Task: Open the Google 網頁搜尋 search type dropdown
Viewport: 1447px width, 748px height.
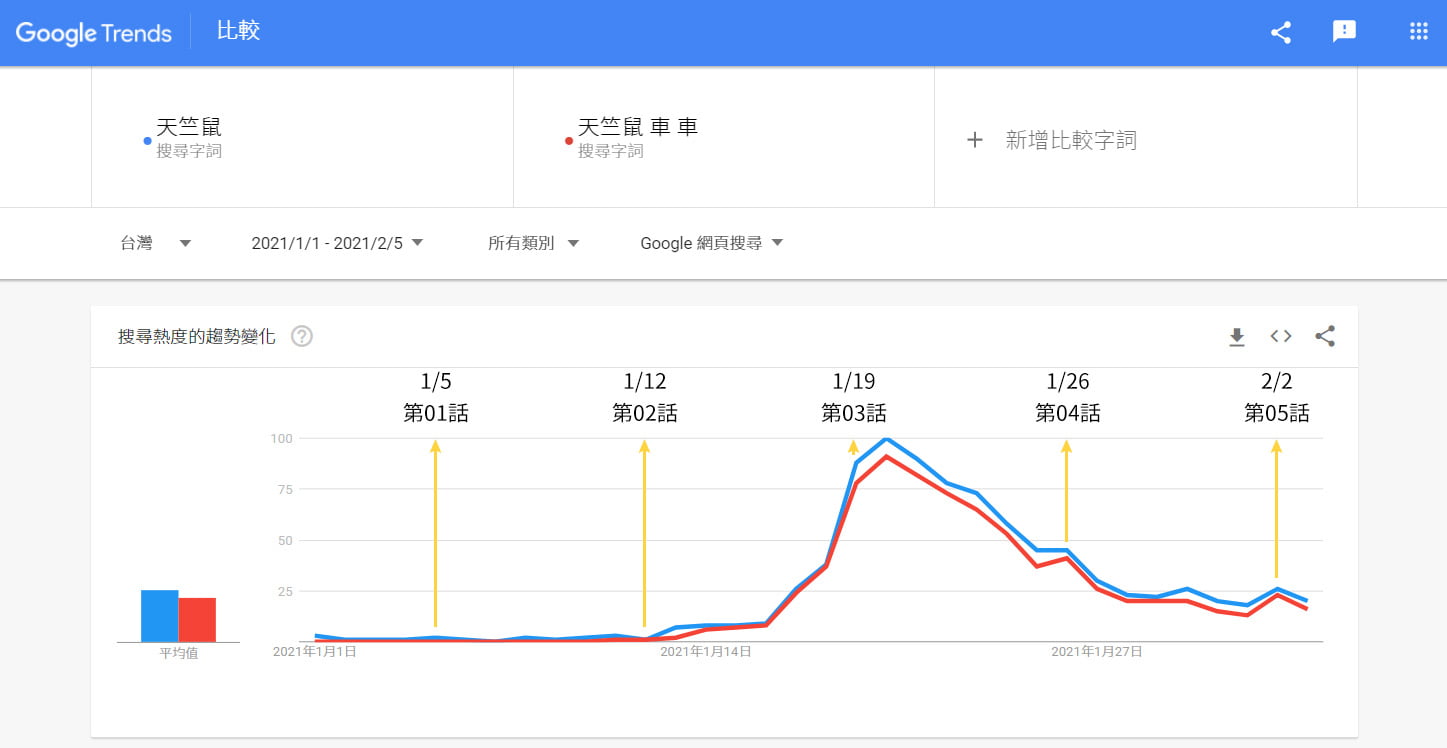Action: click(710, 242)
